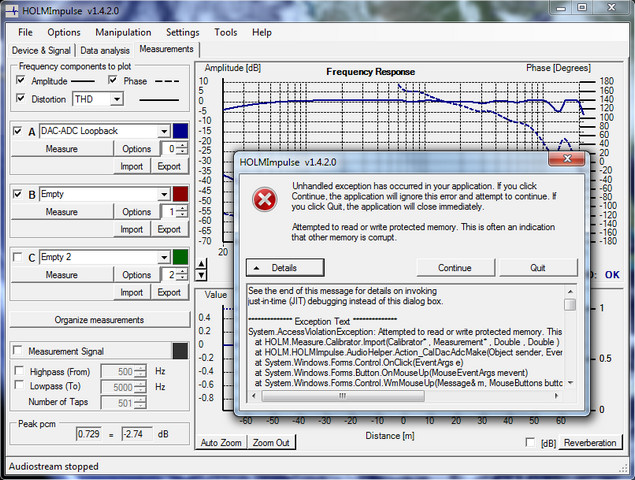Open the Manipulation menu

pyautogui.click(x=123, y=32)
